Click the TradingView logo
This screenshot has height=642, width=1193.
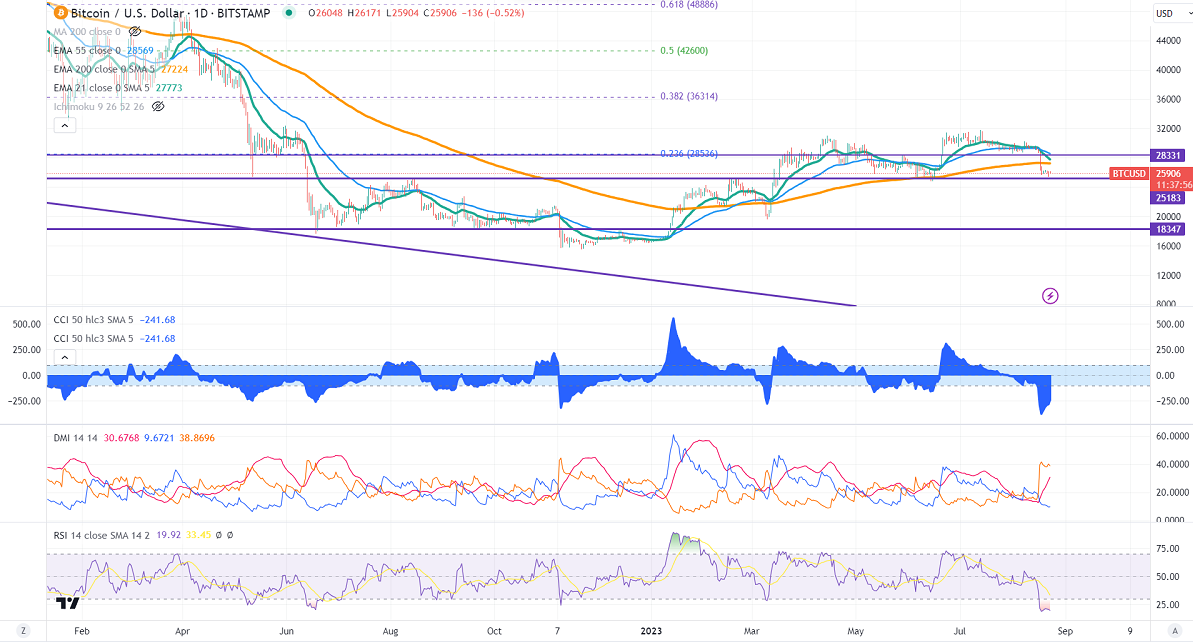68,603
